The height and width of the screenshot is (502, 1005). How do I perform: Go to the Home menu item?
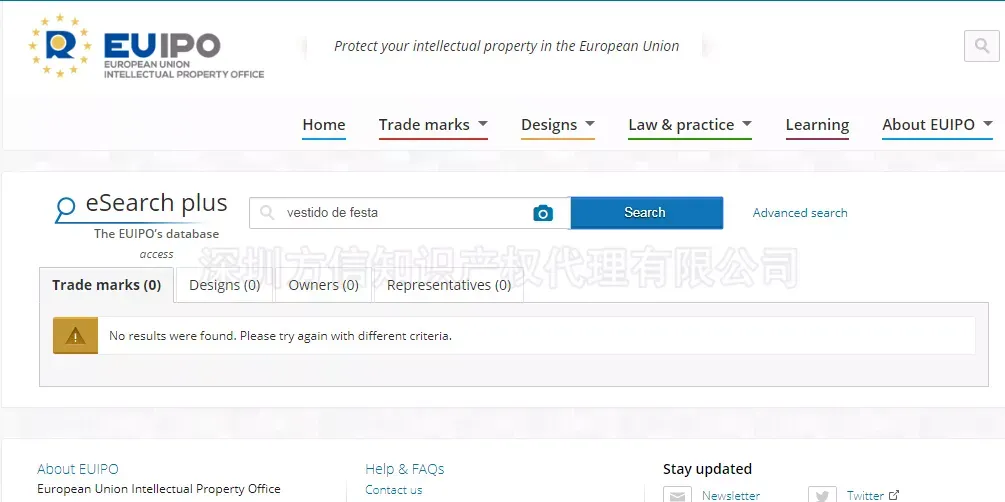(323, 125)
